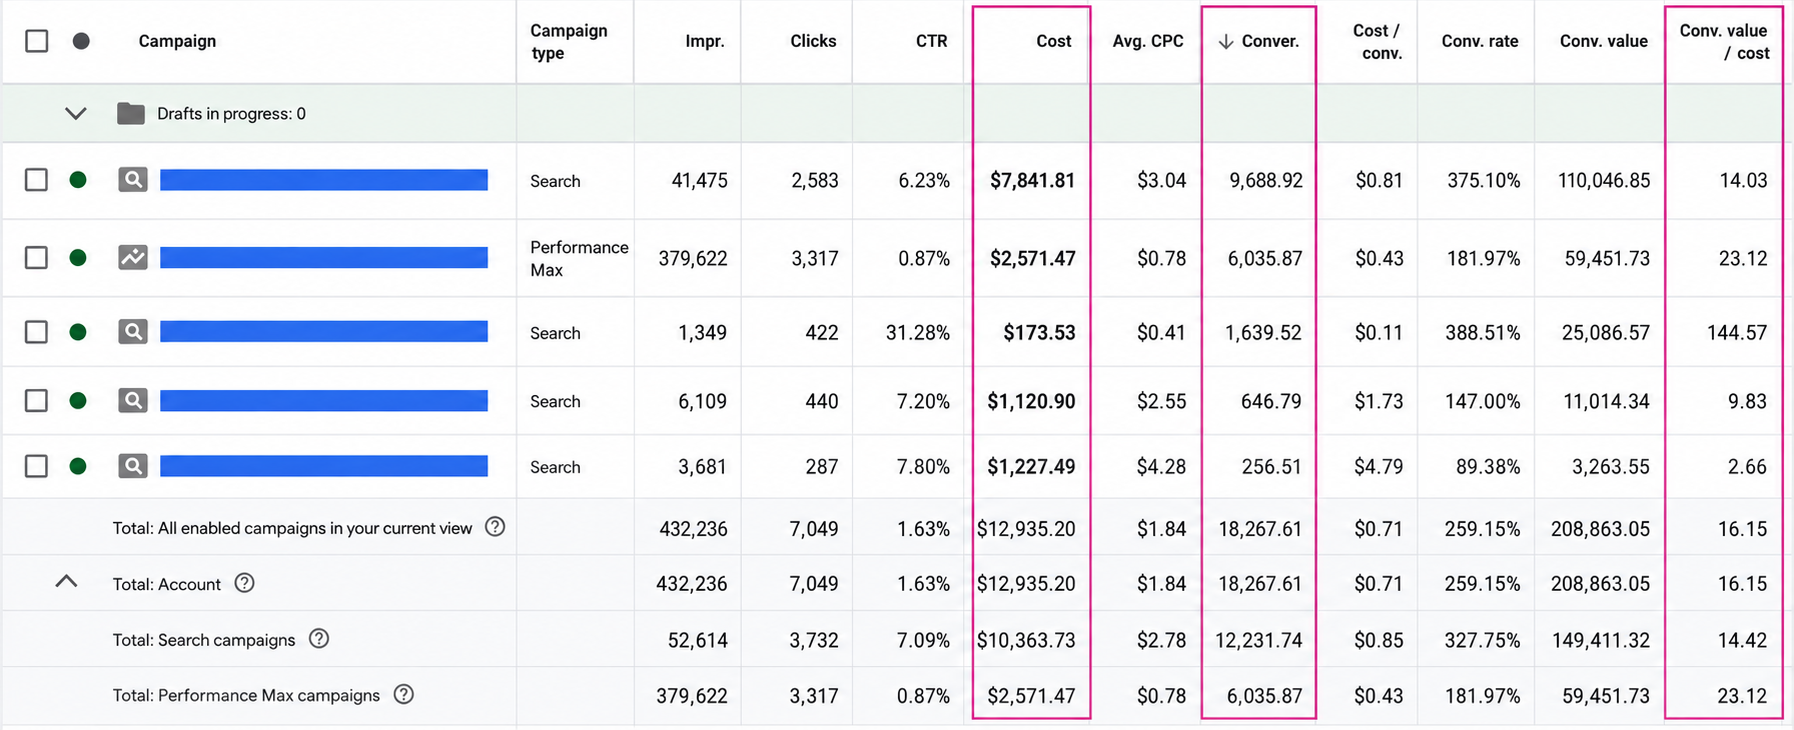Image resolution: width=1794 pixels, height=730 pixels.
Task: Click green status dot of Performance Max campaign
Action: (78, 258)
